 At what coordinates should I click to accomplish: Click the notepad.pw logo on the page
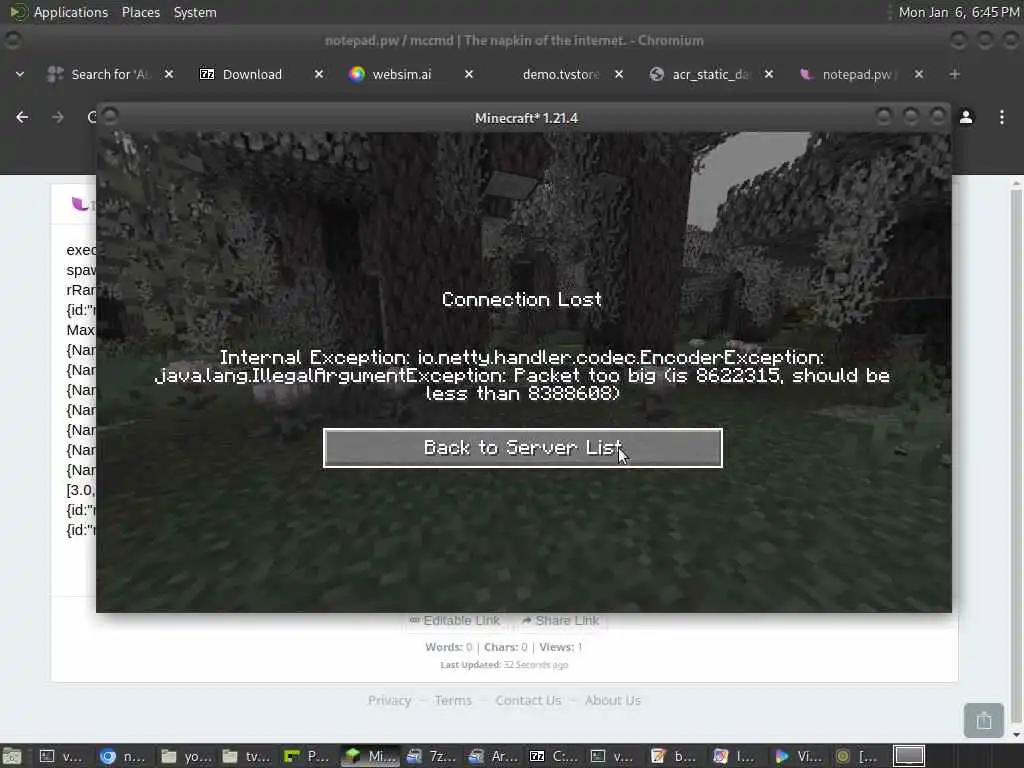[82, 204]
